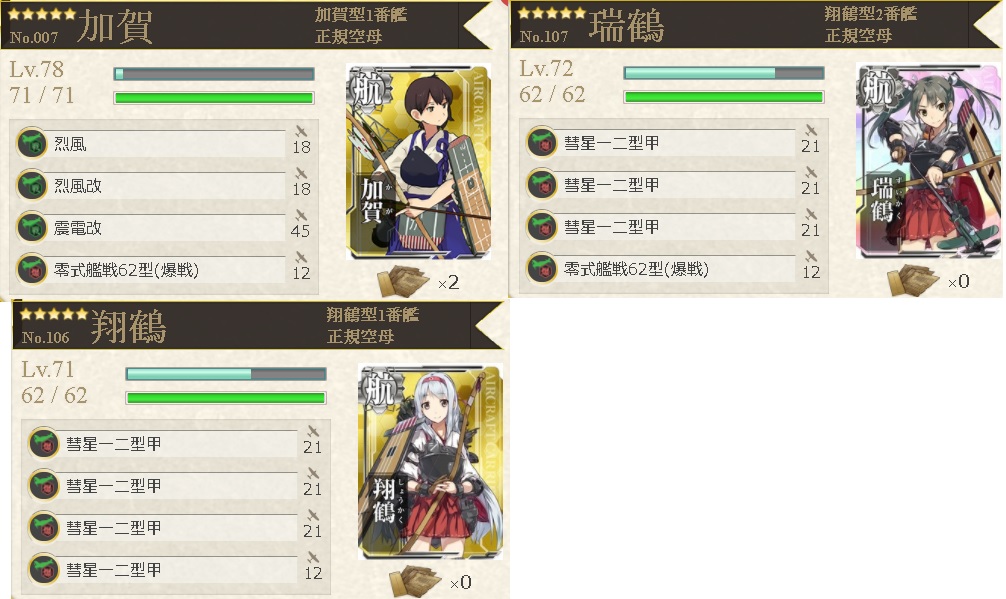Click Zuikaku's experience progress bar
The width and height of the screenshot is (1006, 599).
724,73
